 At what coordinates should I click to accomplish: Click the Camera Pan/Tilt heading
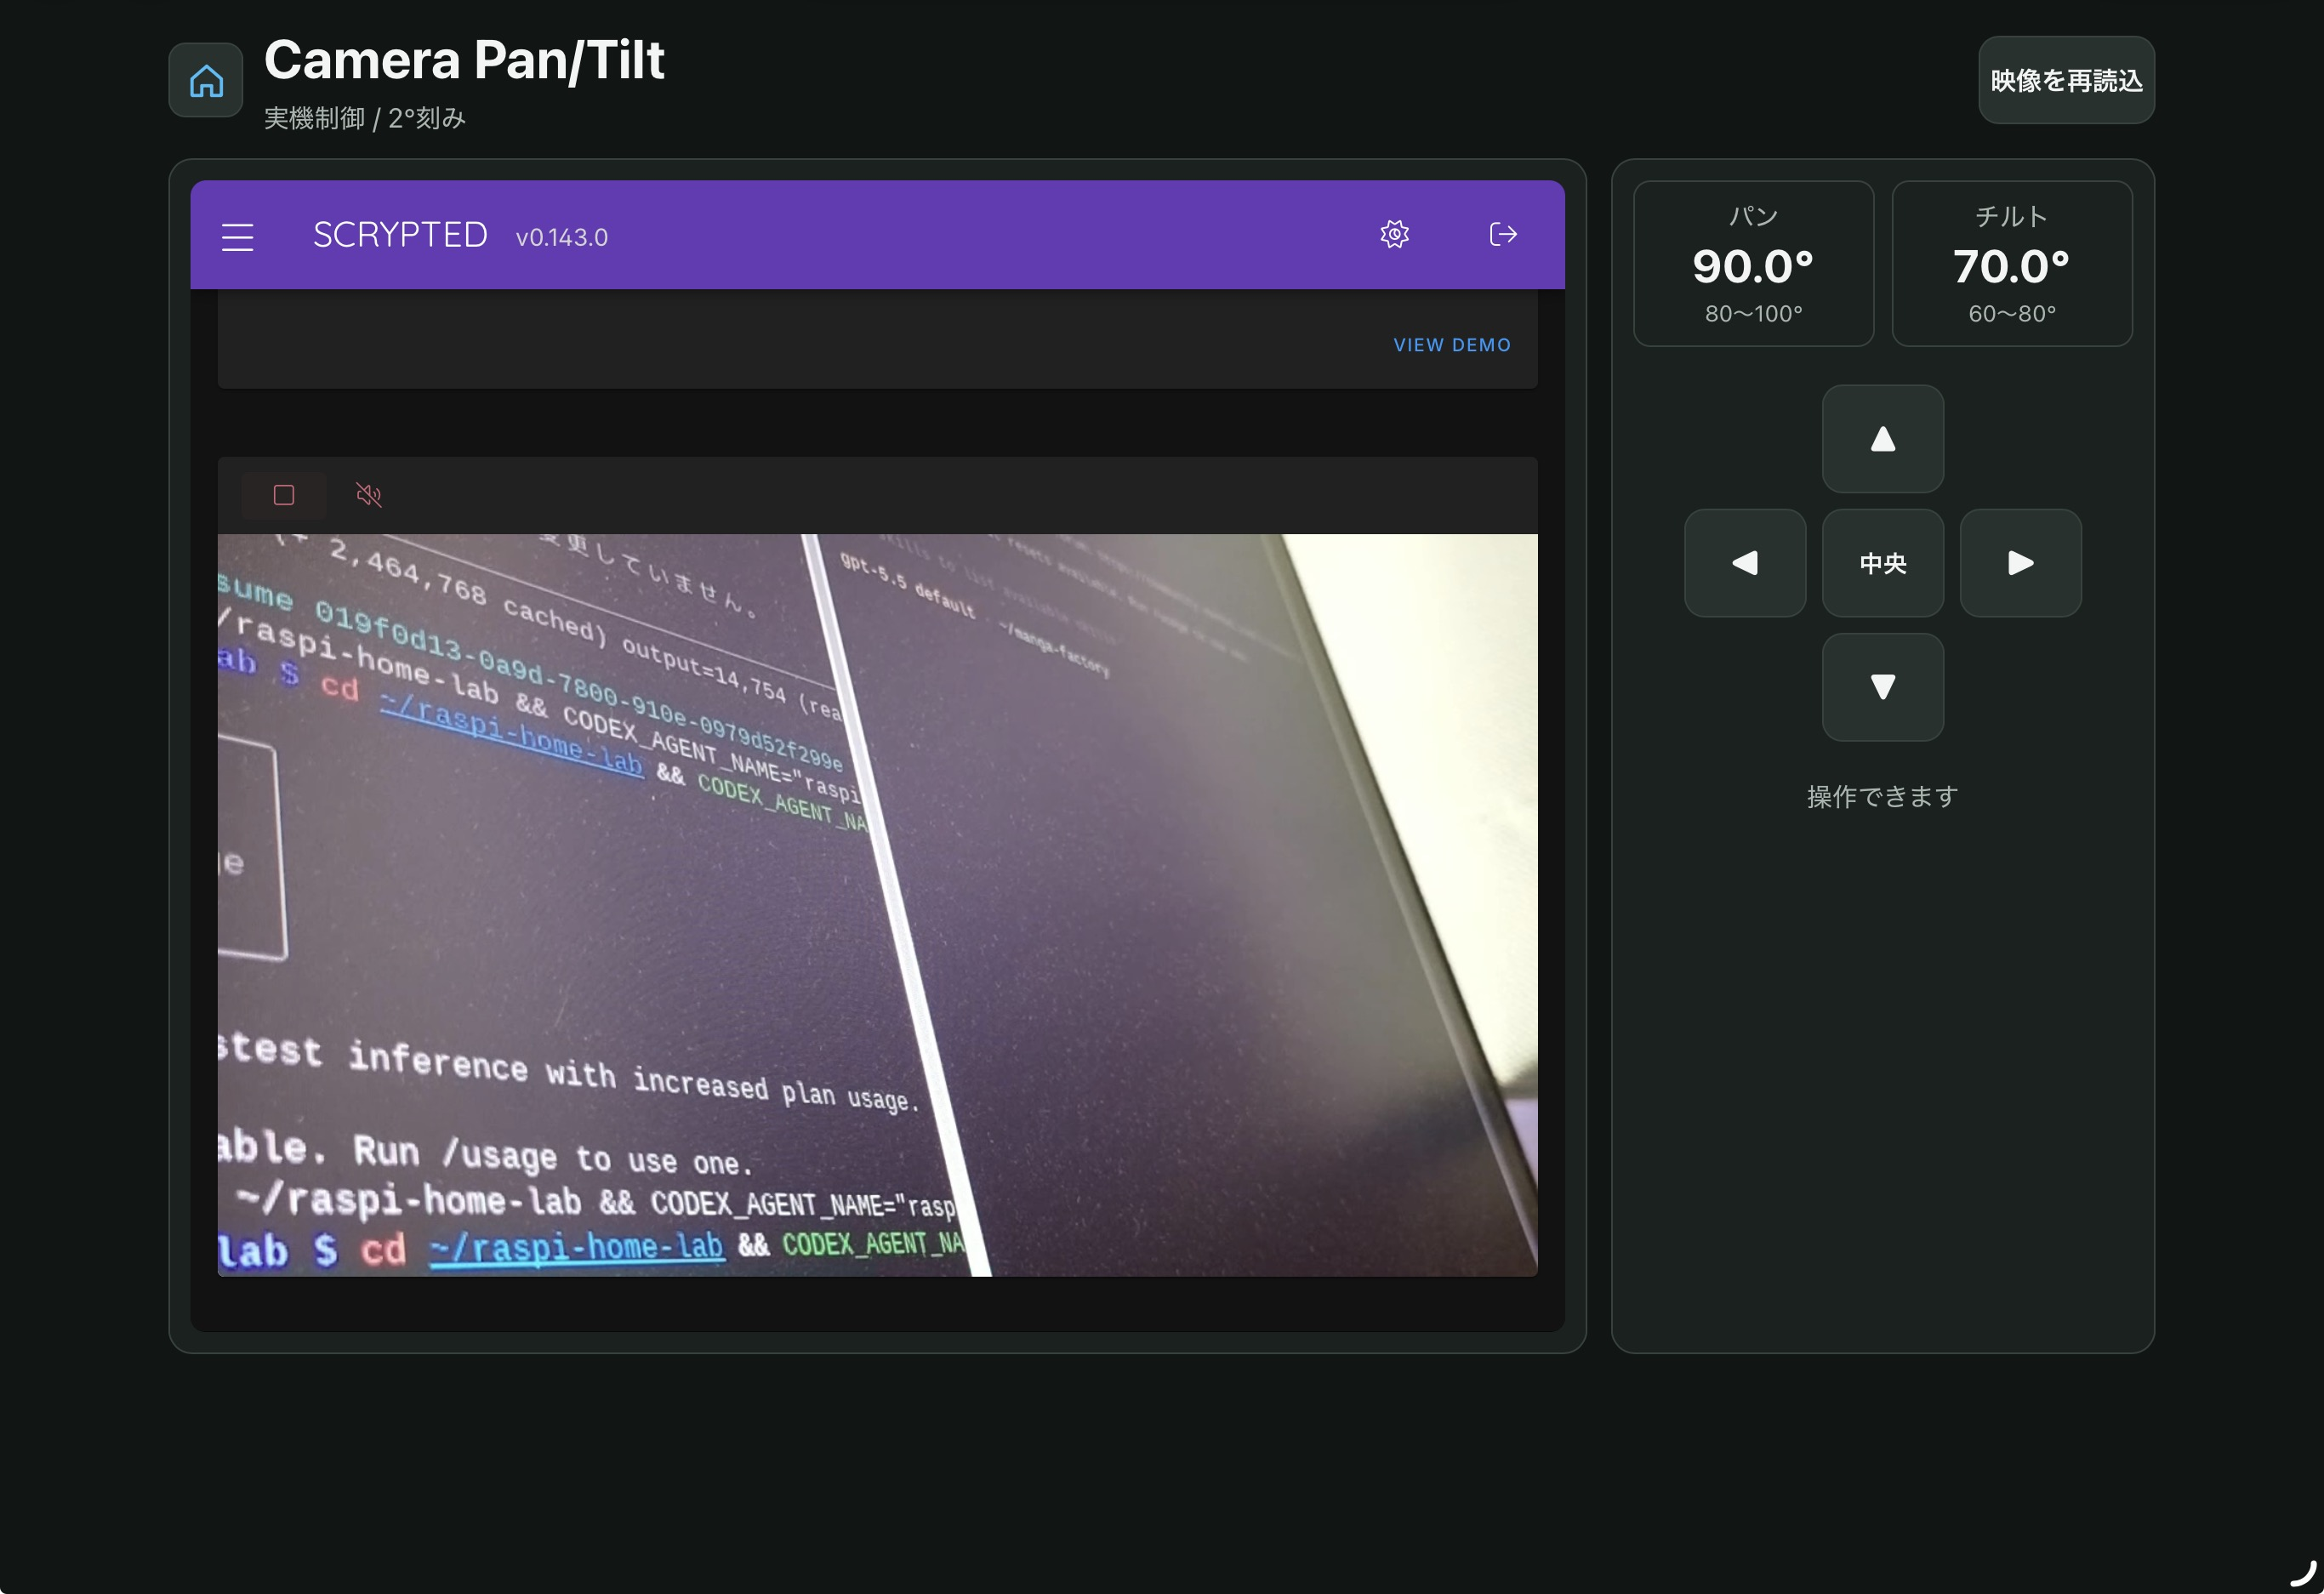pos(464,60)
